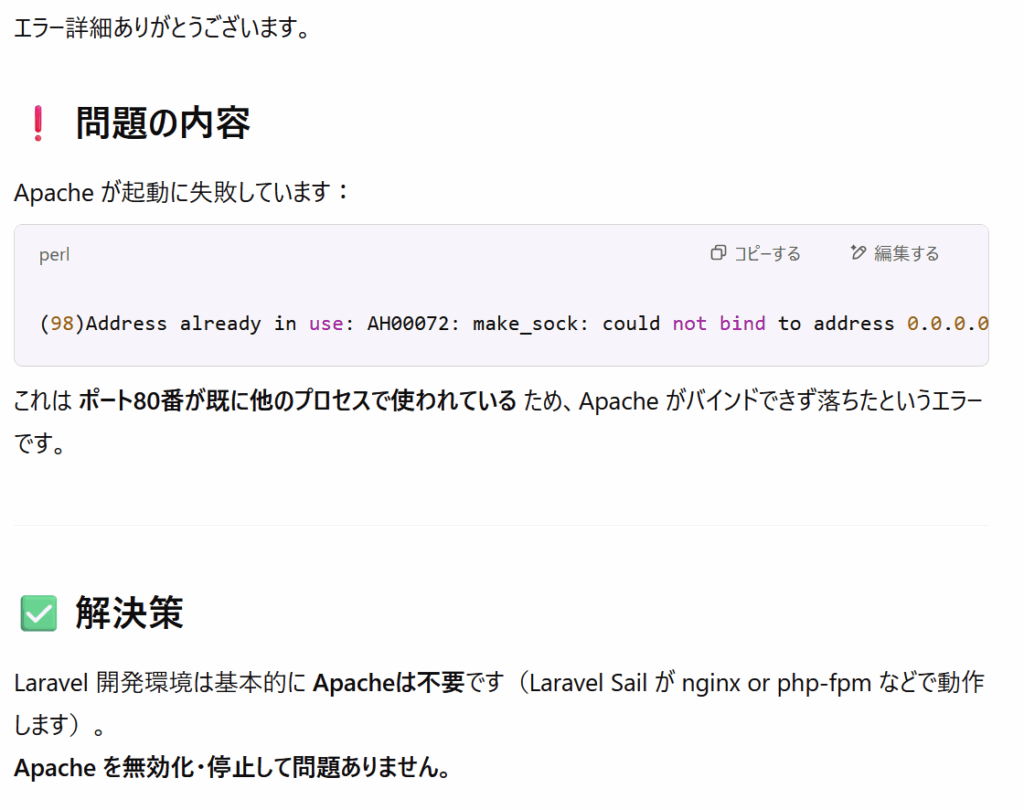Click bold line 'Apache を無効化・停止して問題ありません。'
Image resolution: width=1024 pixels, height=810 pixels.
point(232,768)
